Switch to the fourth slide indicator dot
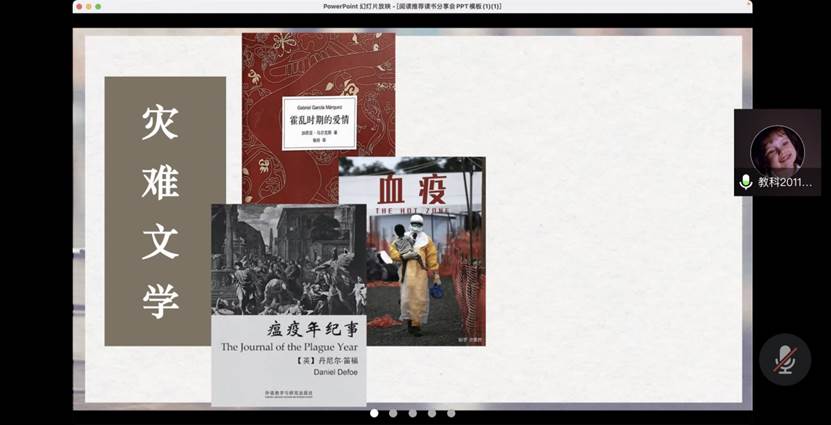 (432, 413)
